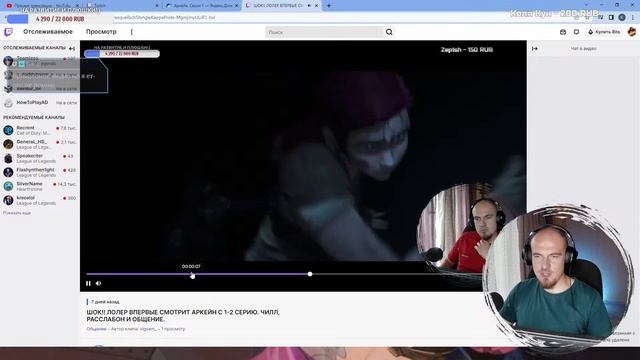Image resolution: width=640 pixels, height=360 pixels.
Task: Open Flashynthenight recommended channel
Action: click(x=40, y=172)
